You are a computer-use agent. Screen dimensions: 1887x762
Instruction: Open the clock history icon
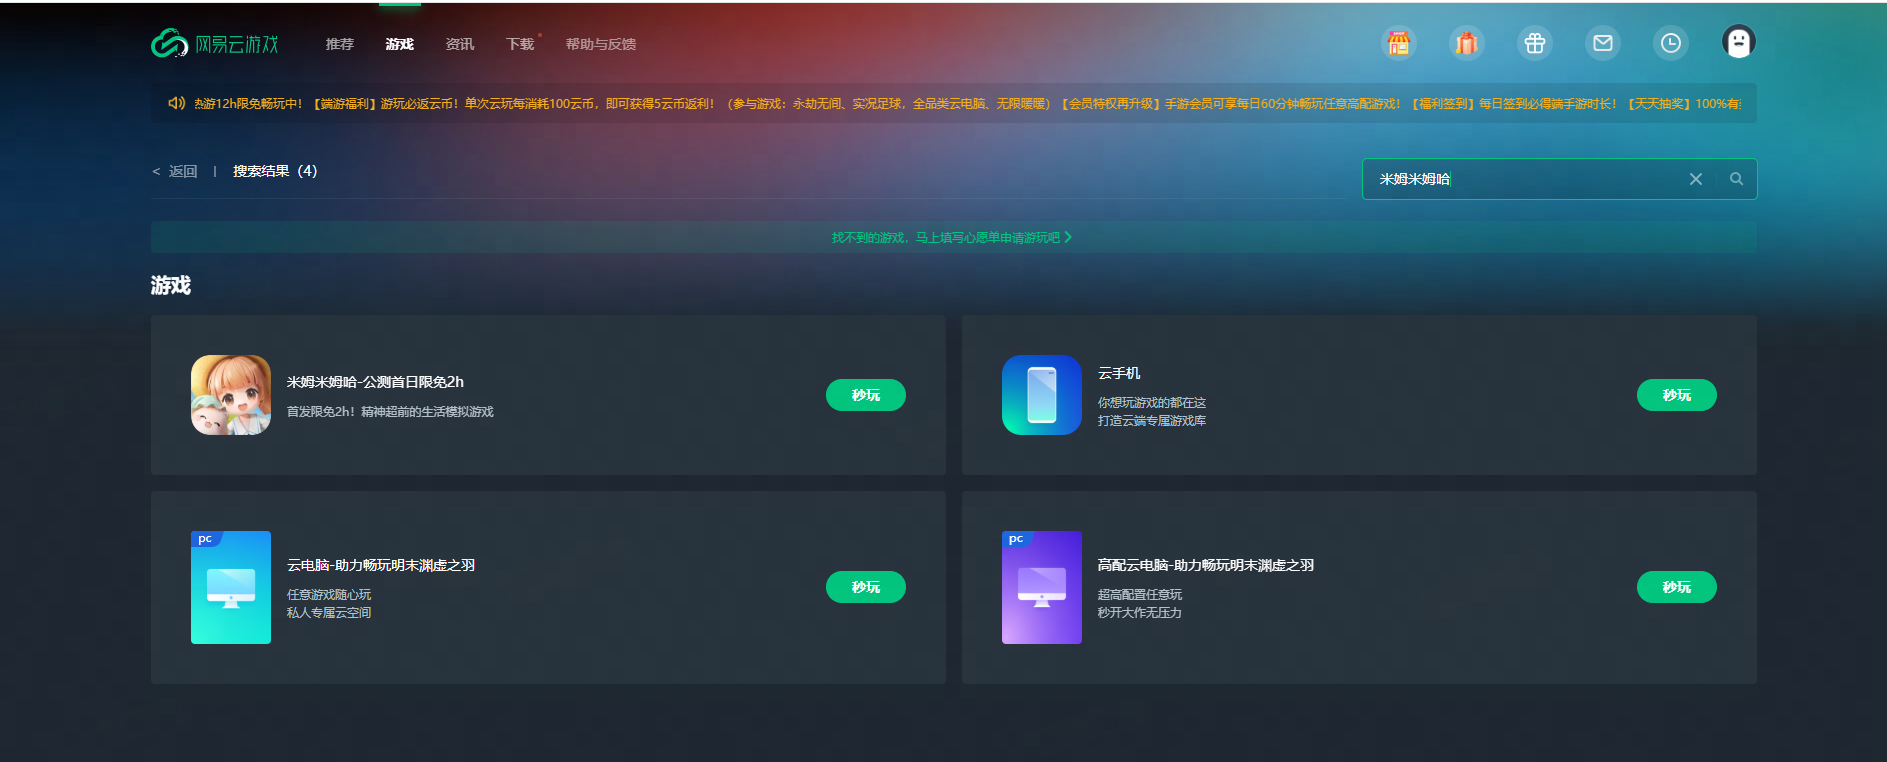point(1670,43)
